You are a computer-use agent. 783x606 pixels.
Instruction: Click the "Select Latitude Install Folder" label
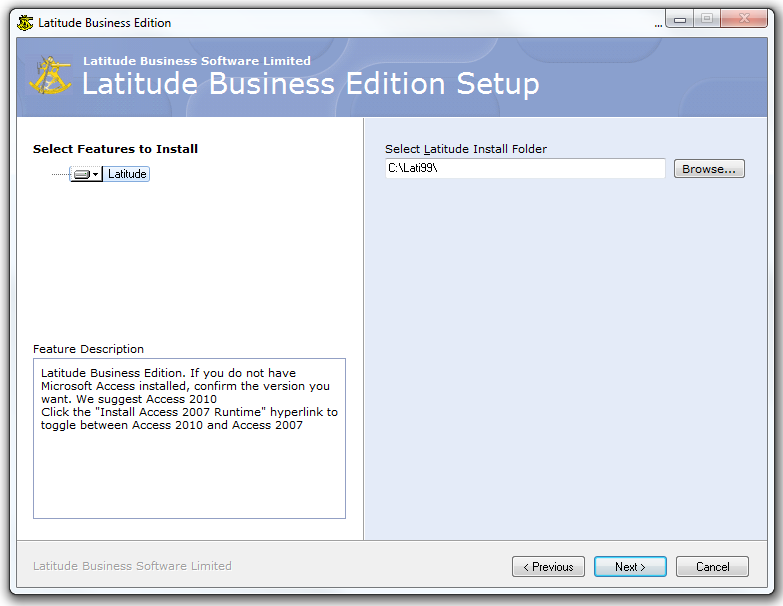tap(465, 149)
